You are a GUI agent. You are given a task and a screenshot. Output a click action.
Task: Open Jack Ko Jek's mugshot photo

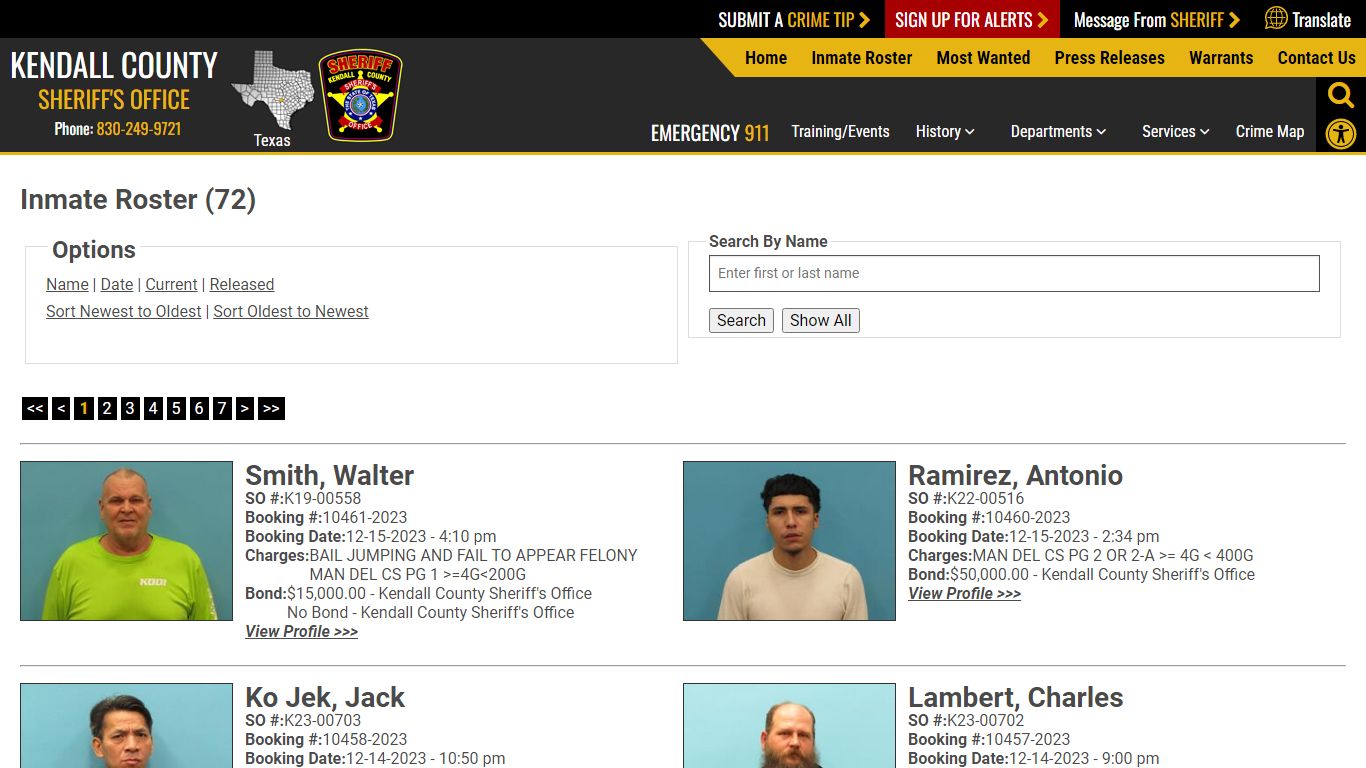(126, 725)
